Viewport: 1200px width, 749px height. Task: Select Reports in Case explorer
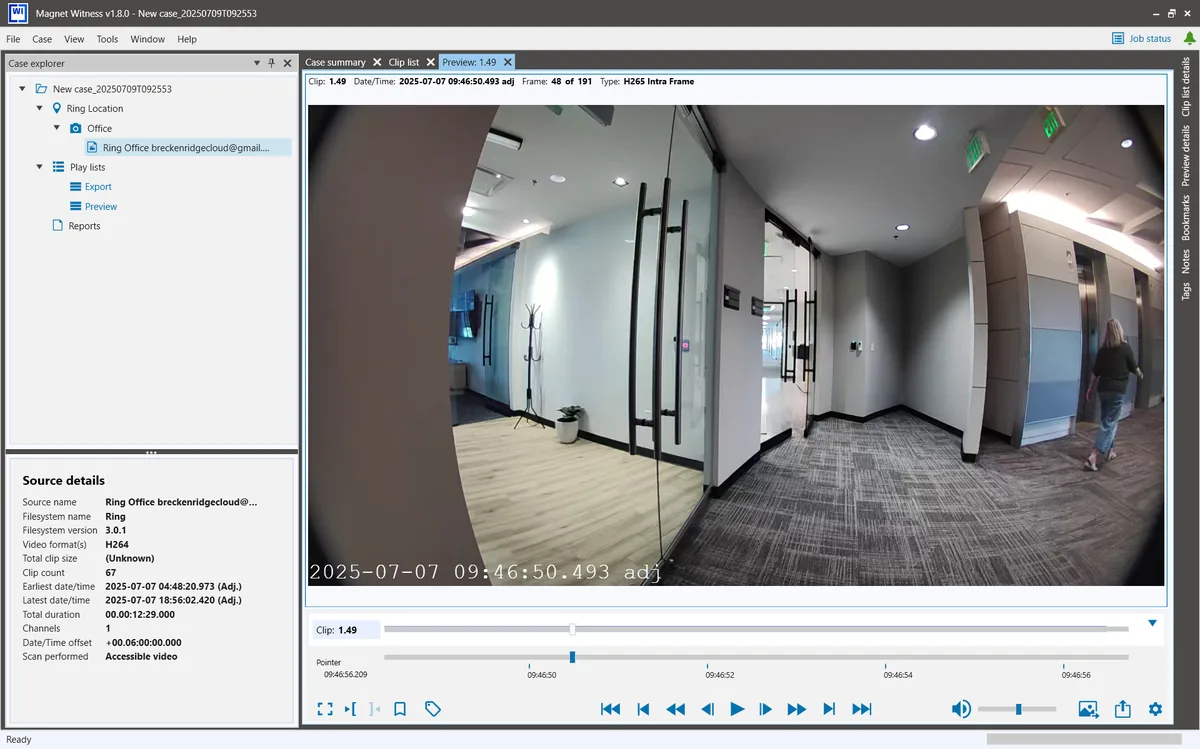84,226
